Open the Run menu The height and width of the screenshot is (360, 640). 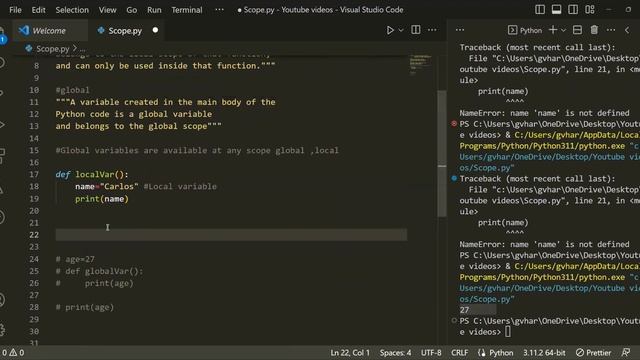click(154, 10)
